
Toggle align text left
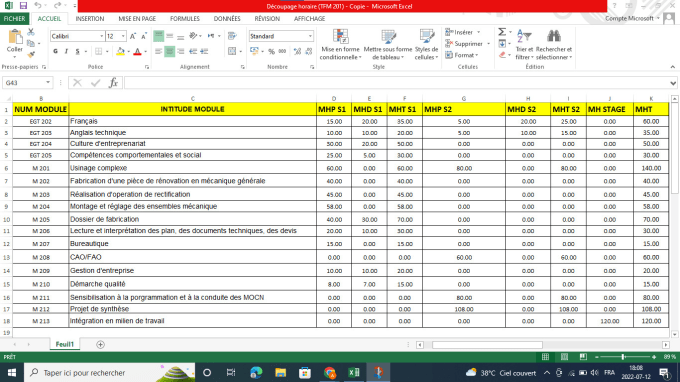pos(159,52)
